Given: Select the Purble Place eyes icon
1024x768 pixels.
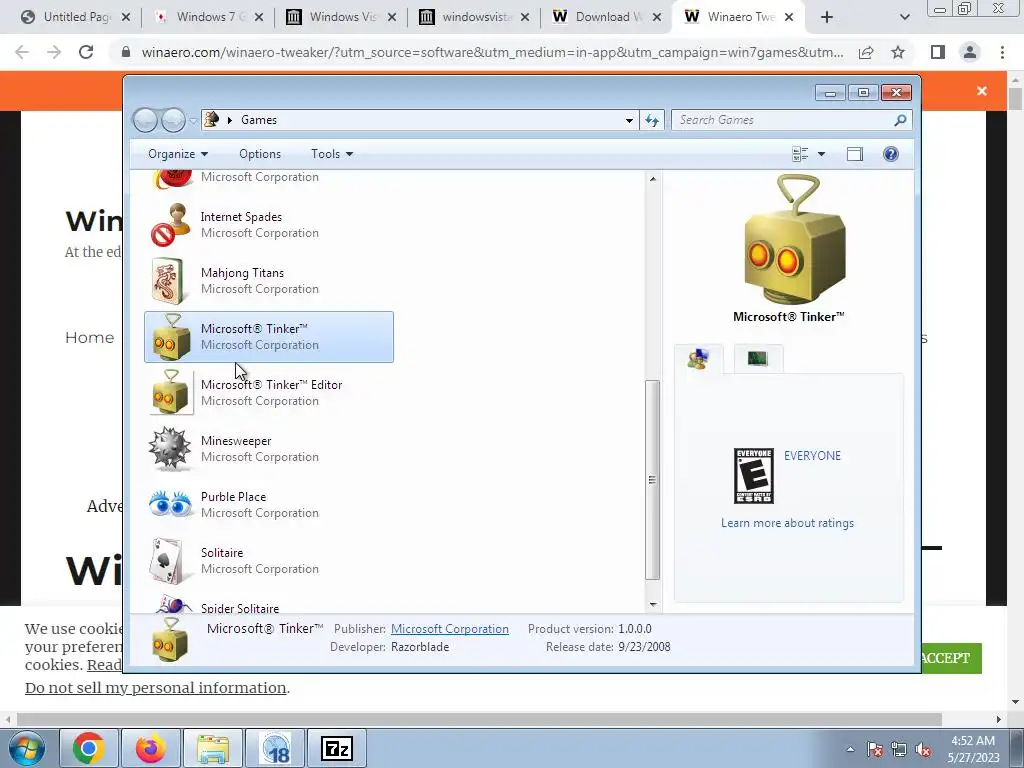Looking at the screenshot, I should [x=170, y=505].
